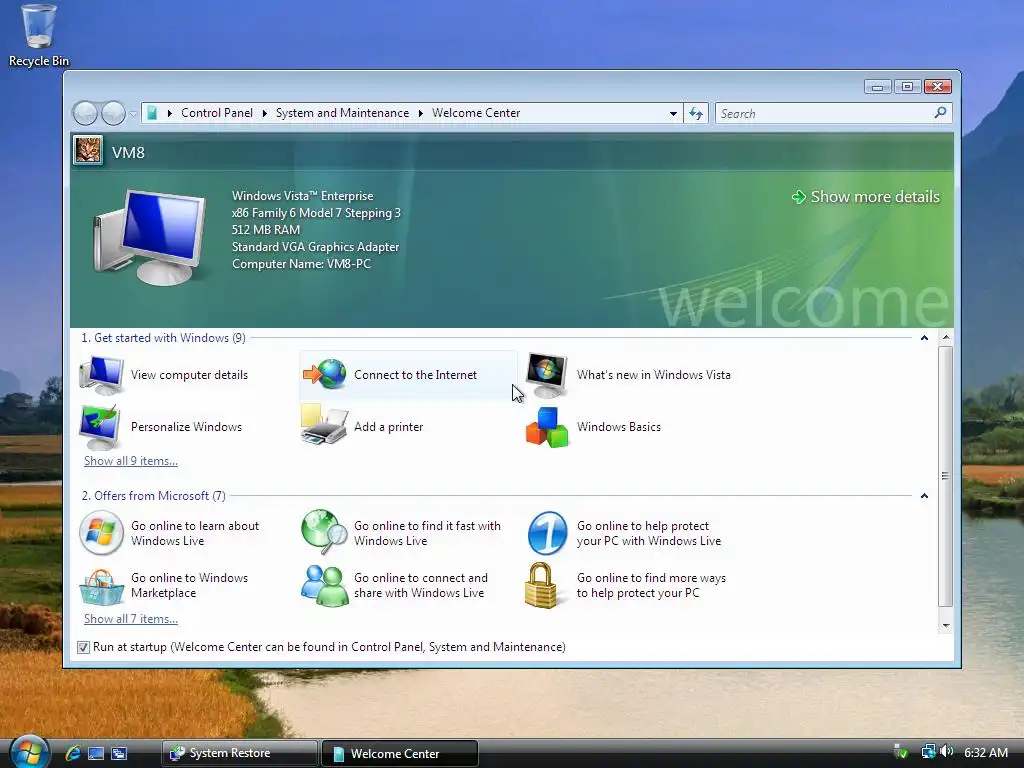Click System and Maintenance breadcrumb
The height and width of the screenshot is (768, 1024).
(342, 113)
